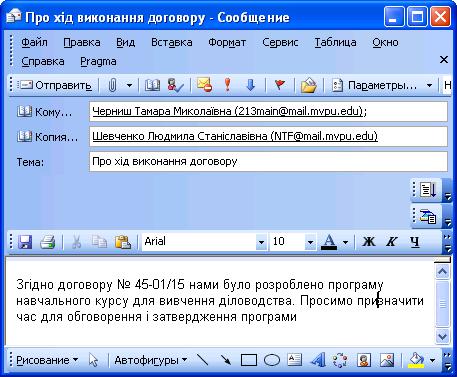Screen dimensions: 457x377
Task: Select the Arrow drawing tool
Action: 226,360
